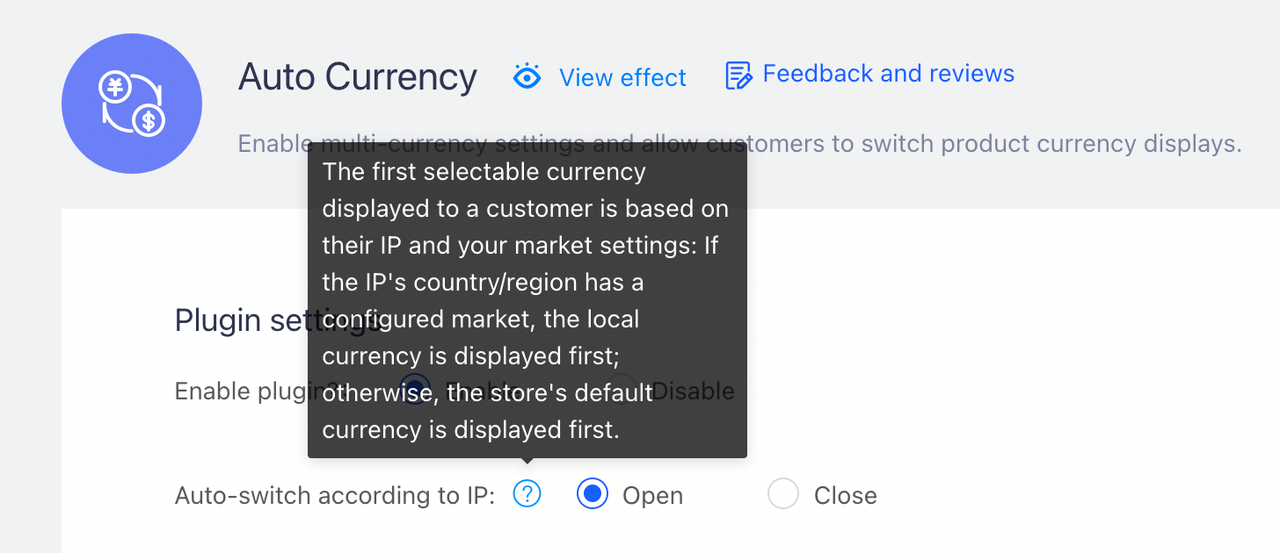Click the eye icon beside View effect
This screenshot has width=1280, height=553.
click(x=526, y=77)
